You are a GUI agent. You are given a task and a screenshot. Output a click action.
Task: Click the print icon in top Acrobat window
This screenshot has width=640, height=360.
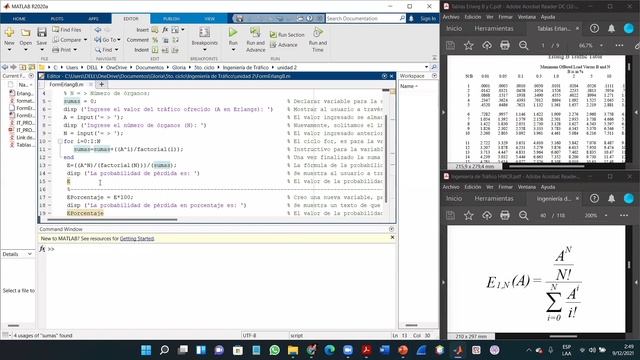(x=505, y=45)
